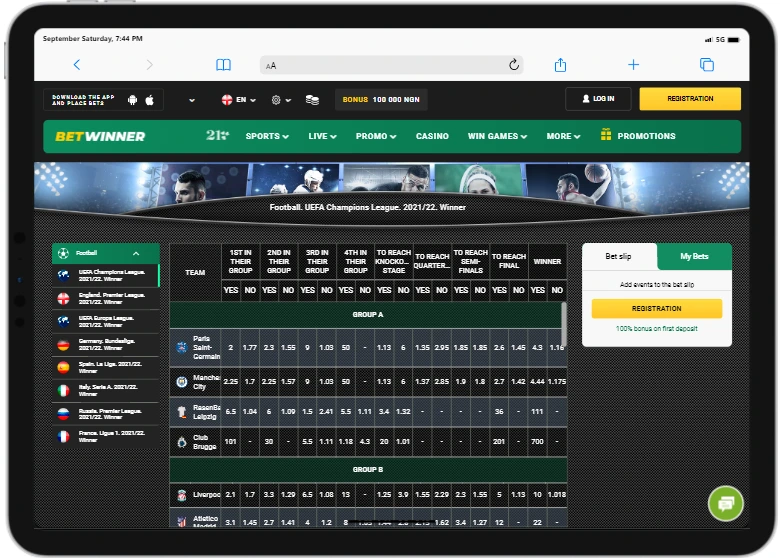Click the Spanish flag icon in sidebar
Image resolution: width=780 pixels, height=558 pixels.
63,367
